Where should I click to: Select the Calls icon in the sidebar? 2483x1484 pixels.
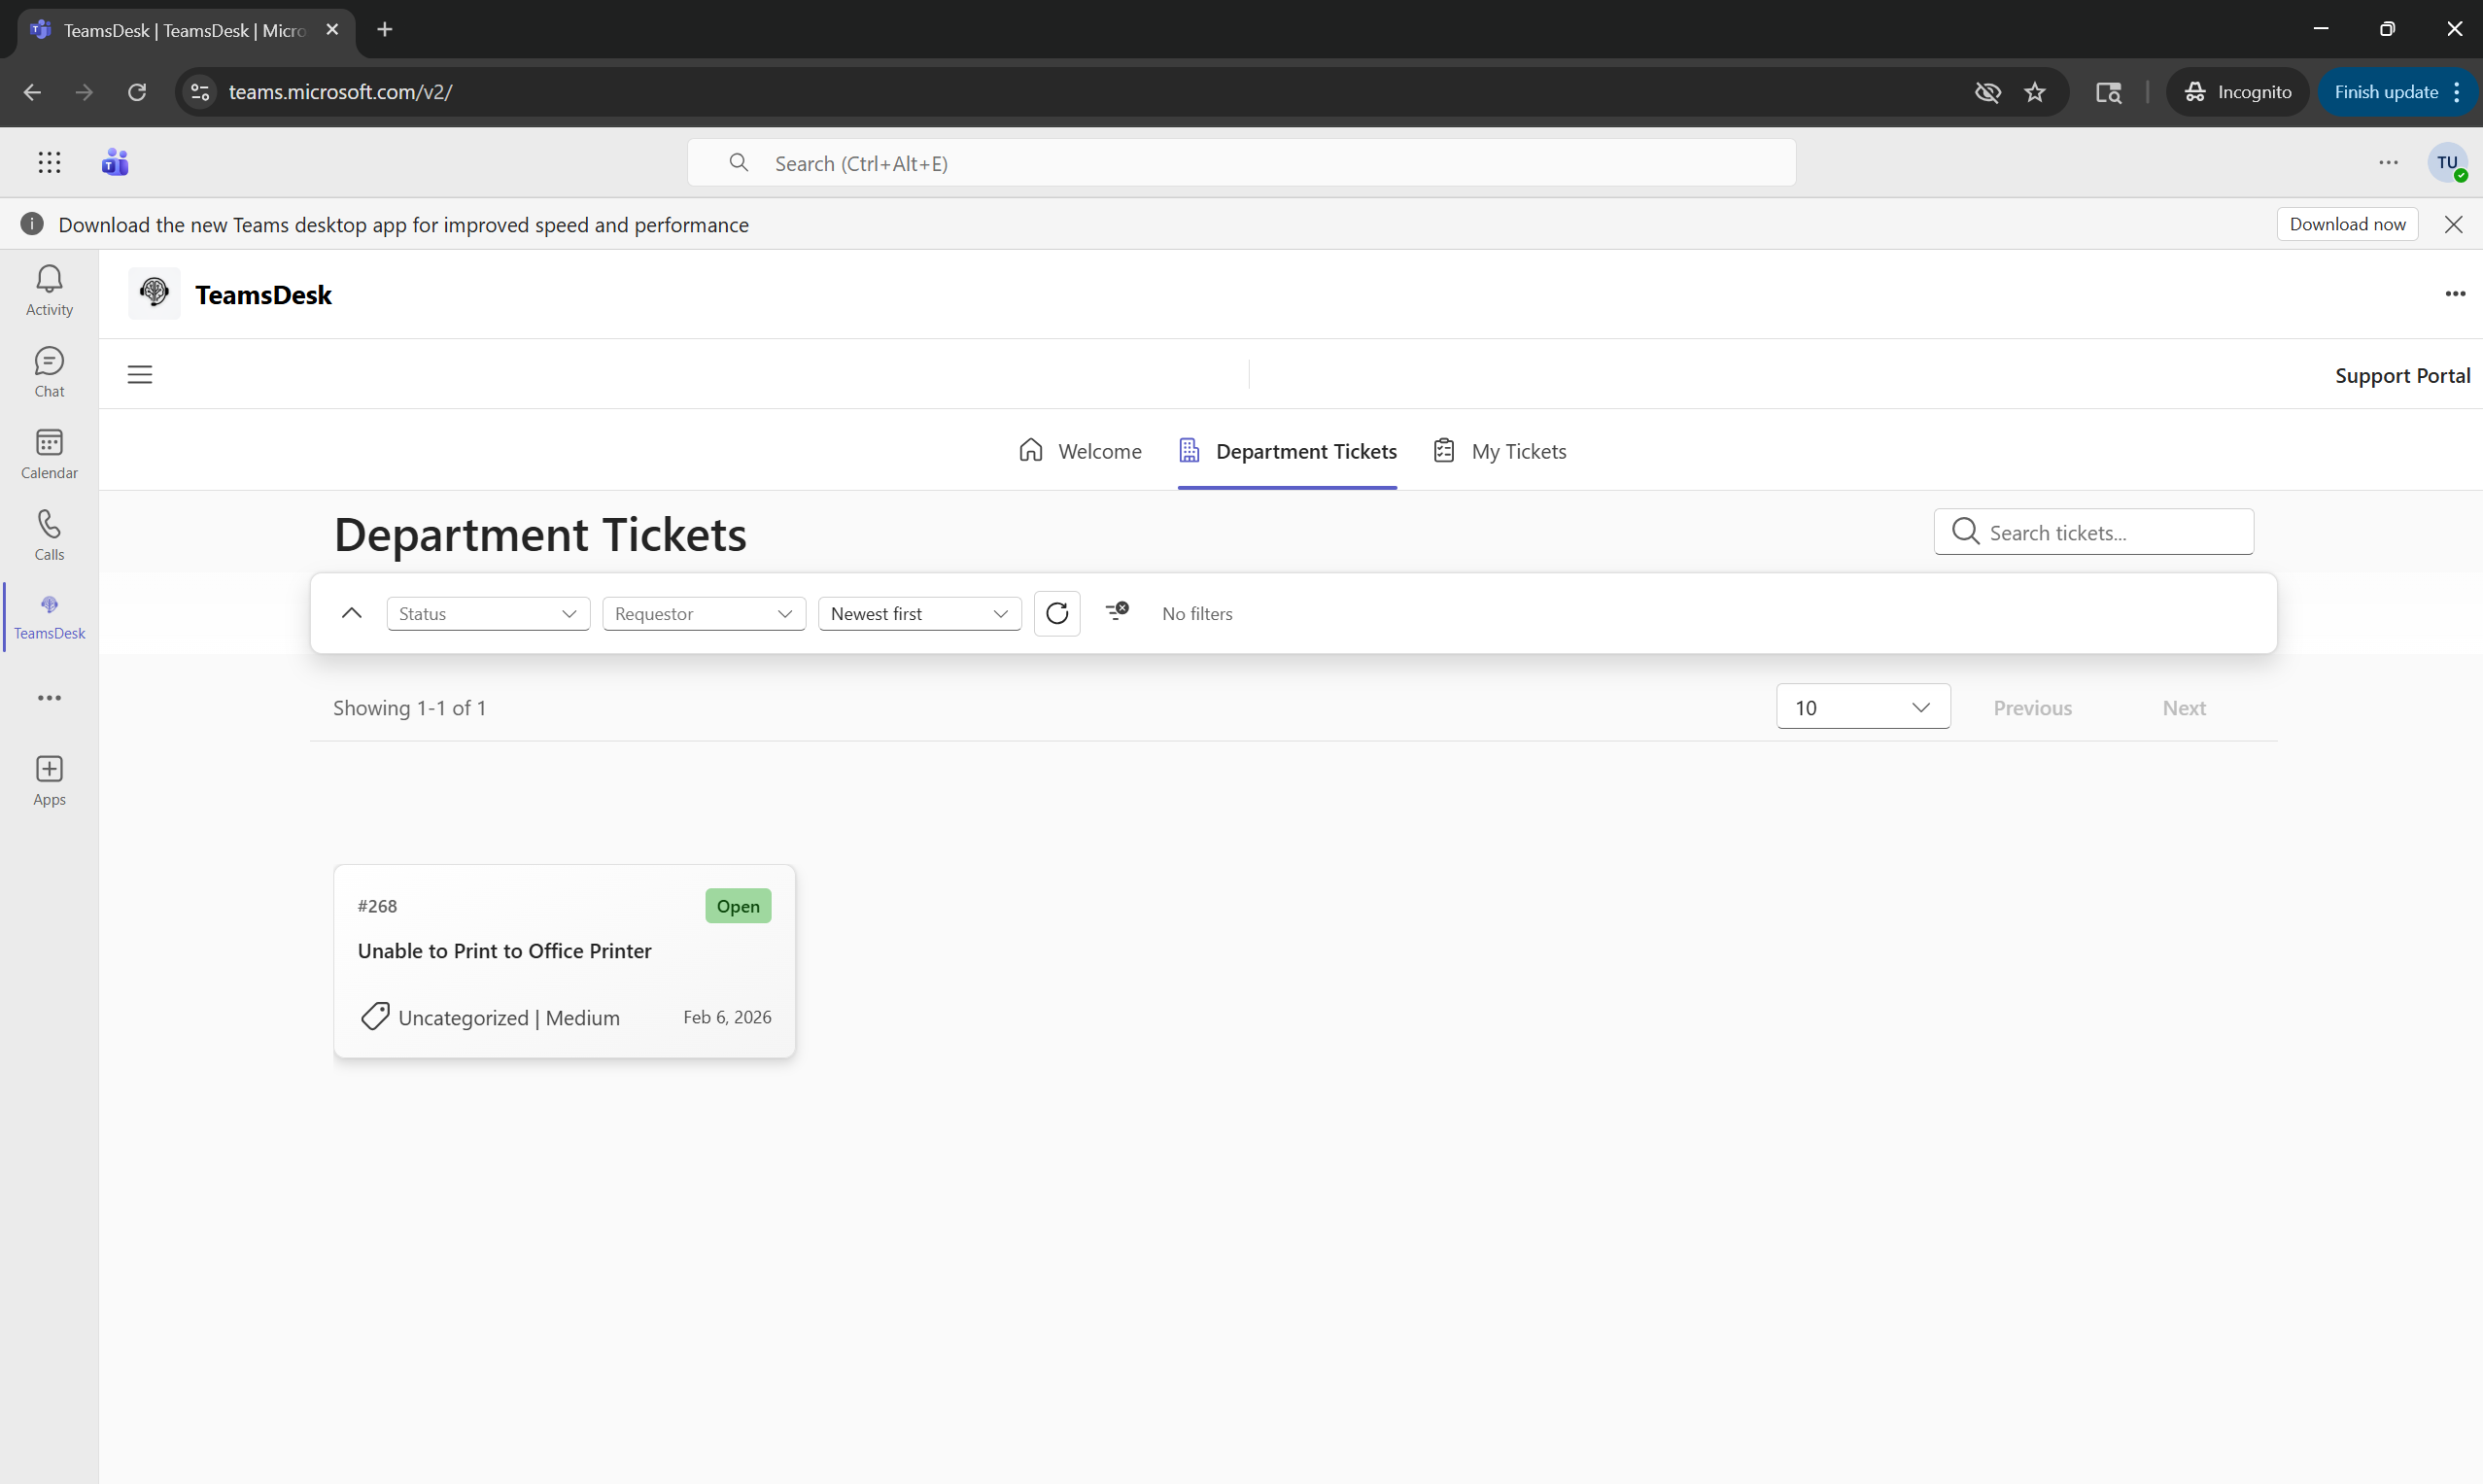(48, 533)
